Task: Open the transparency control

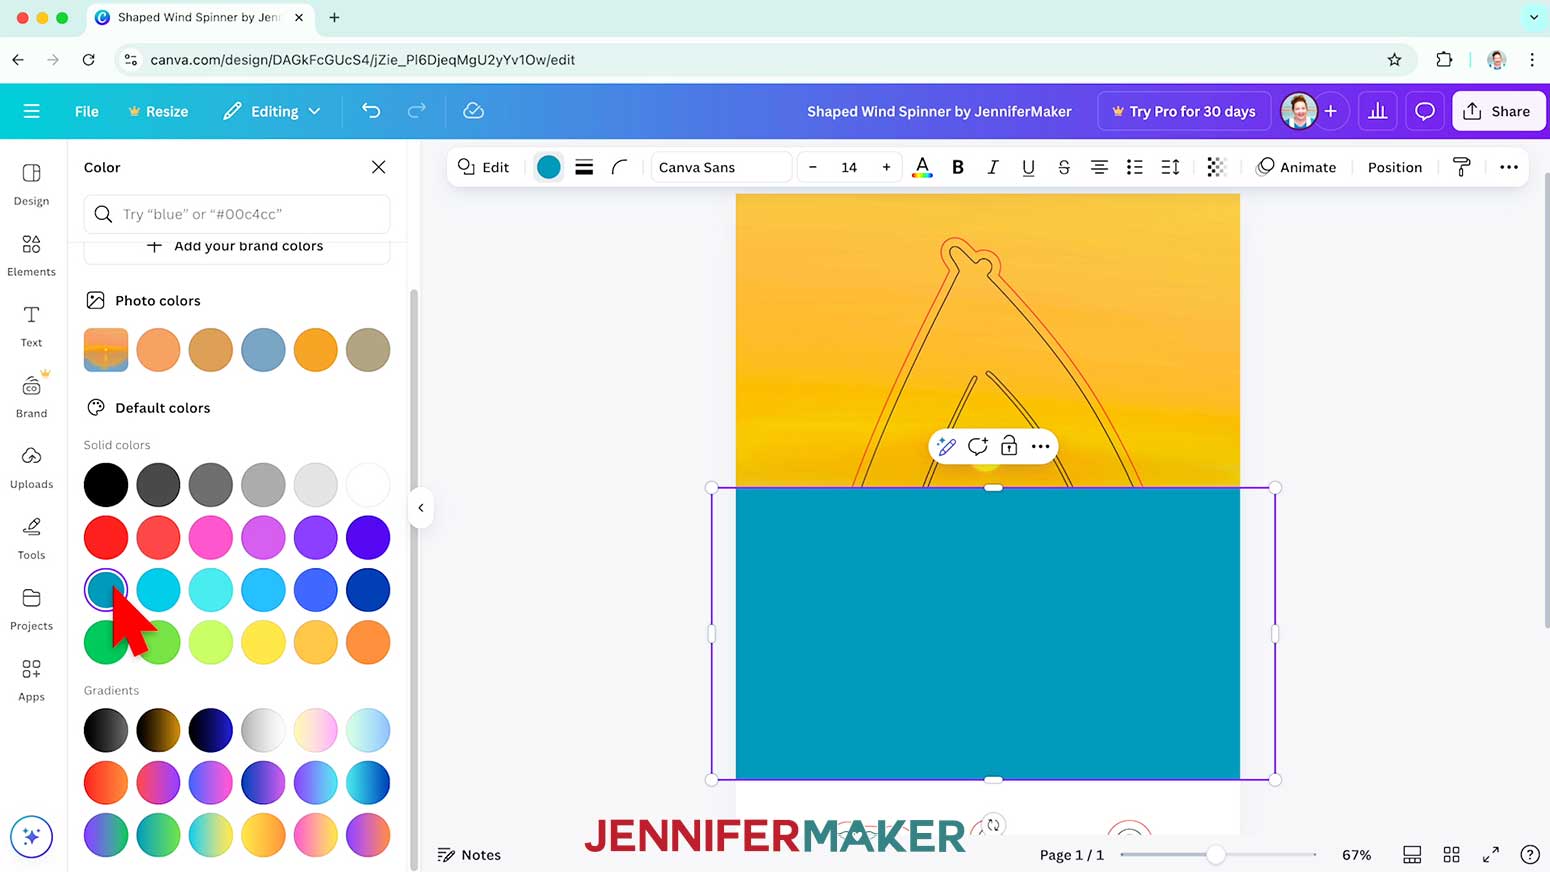Action: pos(1216,167)
